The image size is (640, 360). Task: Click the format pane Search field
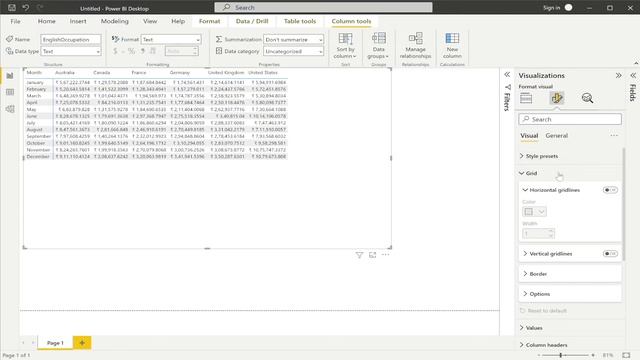(x=570, y=119)
